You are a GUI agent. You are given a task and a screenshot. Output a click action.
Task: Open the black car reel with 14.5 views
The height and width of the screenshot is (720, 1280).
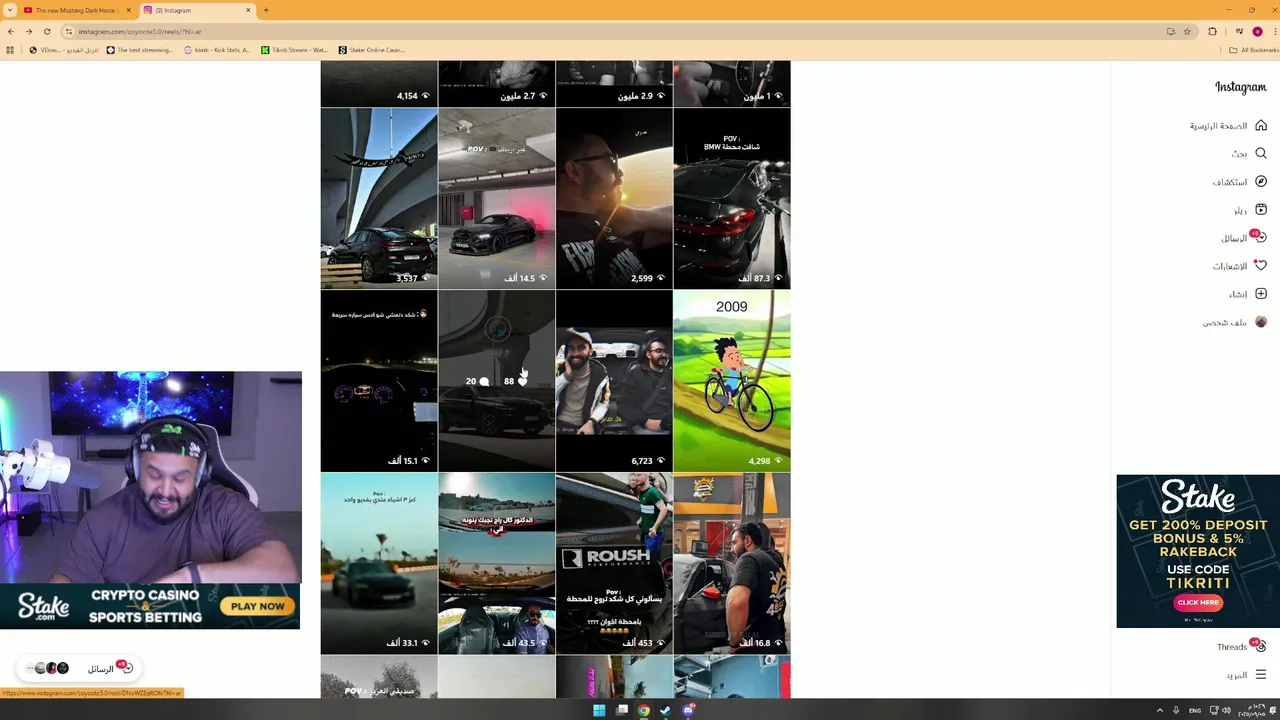pos(496,198)
